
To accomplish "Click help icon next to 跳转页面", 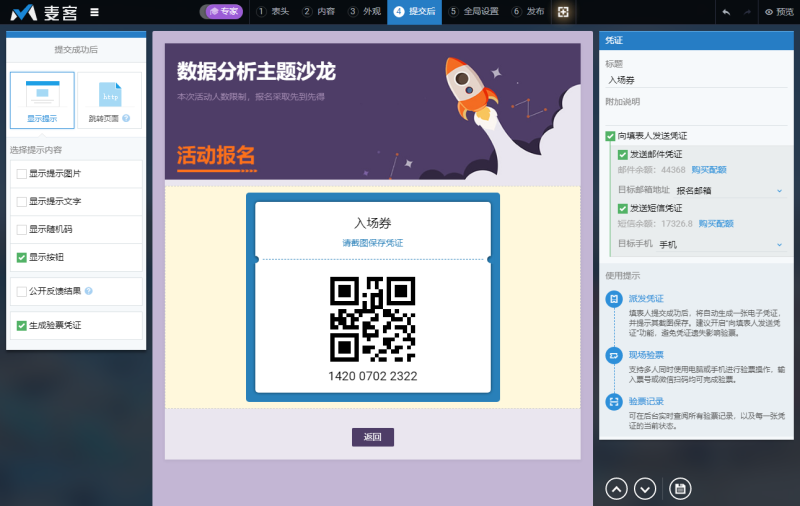I will click(126, 118).
